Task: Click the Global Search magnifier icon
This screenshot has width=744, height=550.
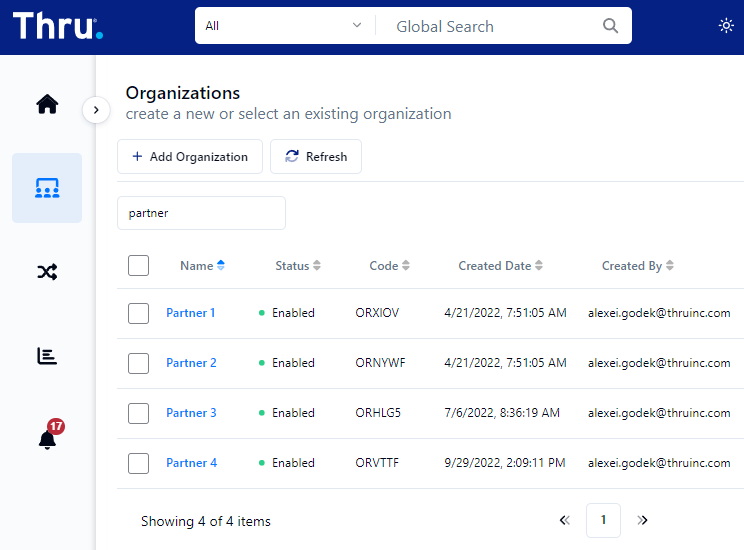Action: [x=610, y=26]
